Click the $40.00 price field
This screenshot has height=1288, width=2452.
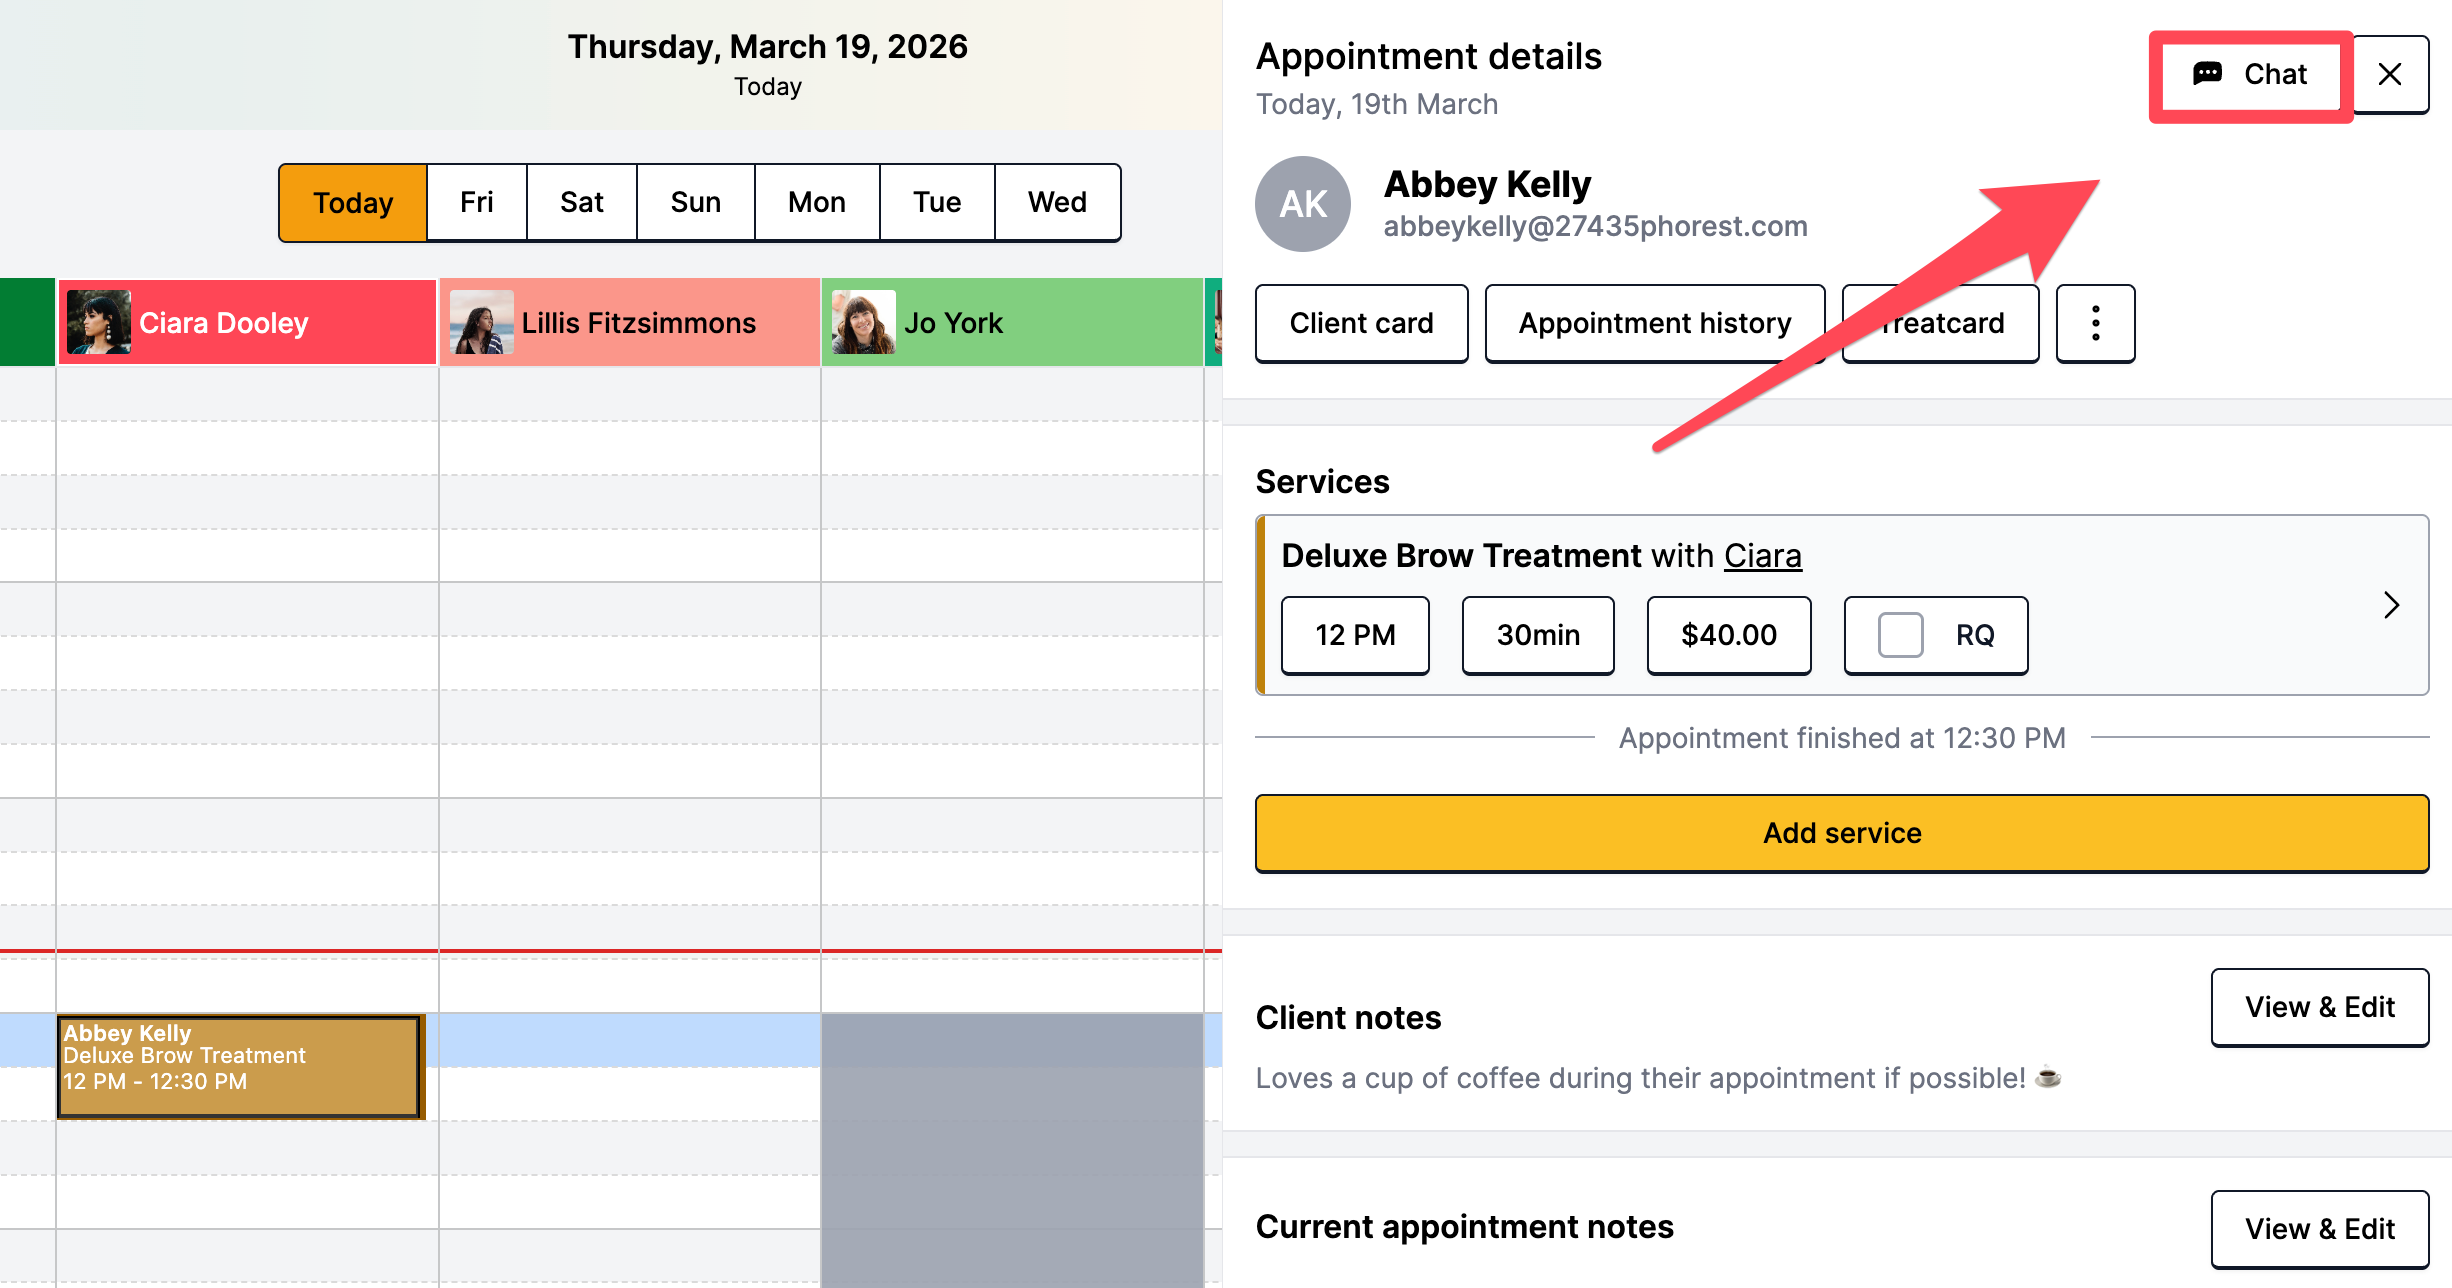coord(1729,635)
